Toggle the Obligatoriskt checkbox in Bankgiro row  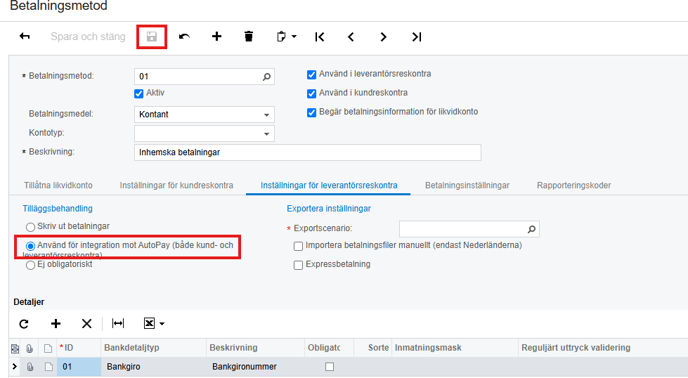click(330, 367)
